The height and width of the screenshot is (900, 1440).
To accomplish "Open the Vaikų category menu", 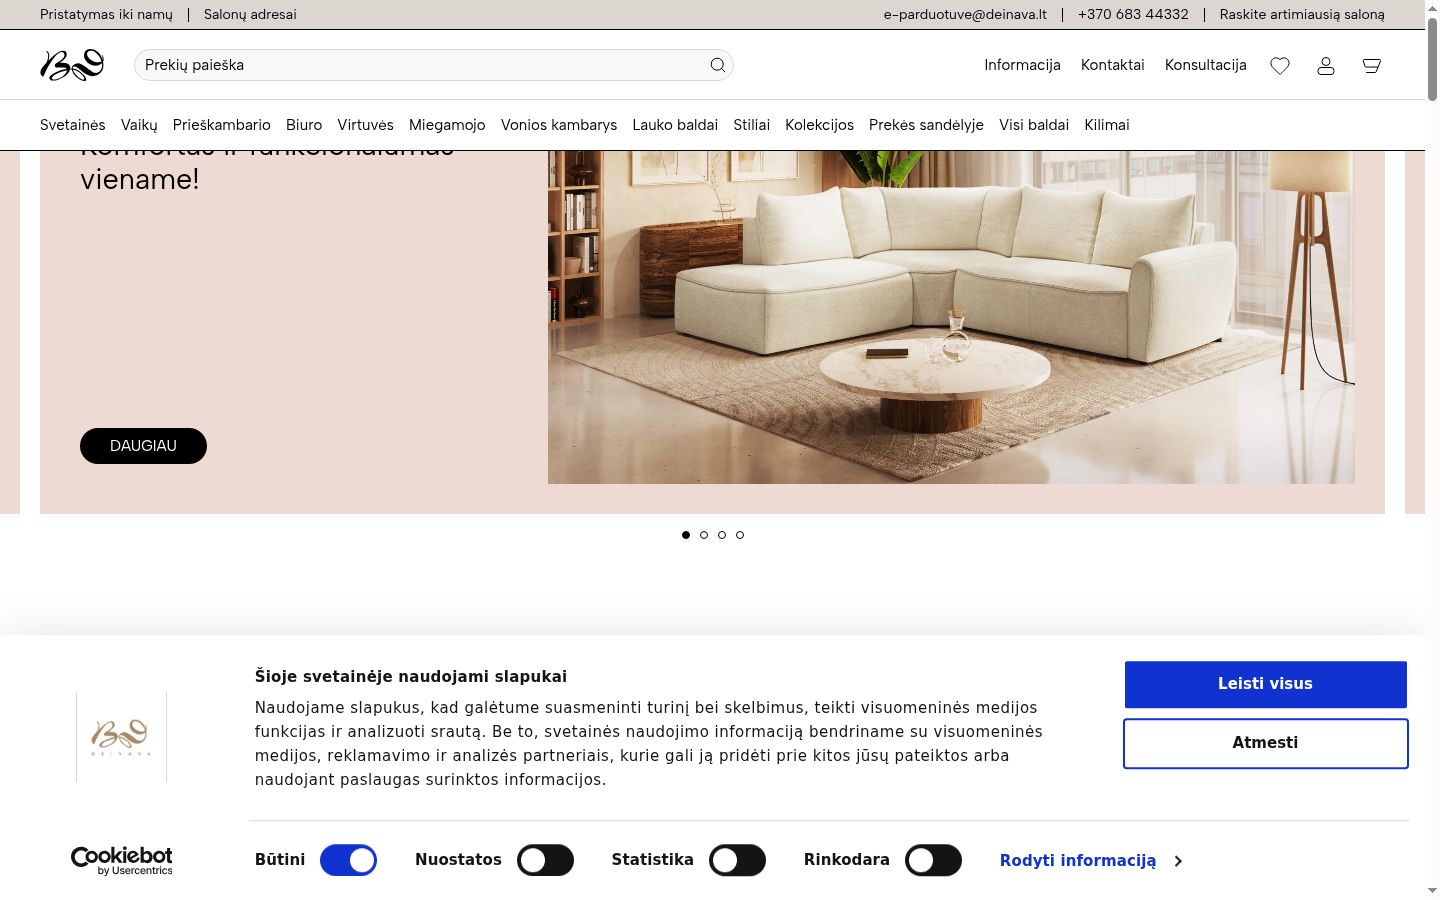I will coord(139,125).
